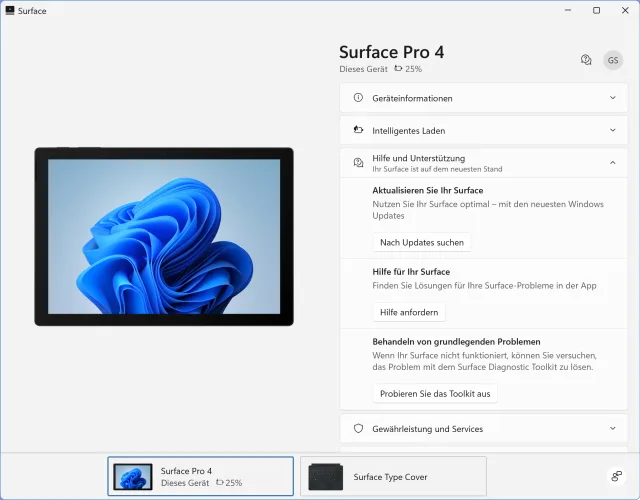
Task: Click the info icon beside Geräteinformationen
Action: [359, 98]
